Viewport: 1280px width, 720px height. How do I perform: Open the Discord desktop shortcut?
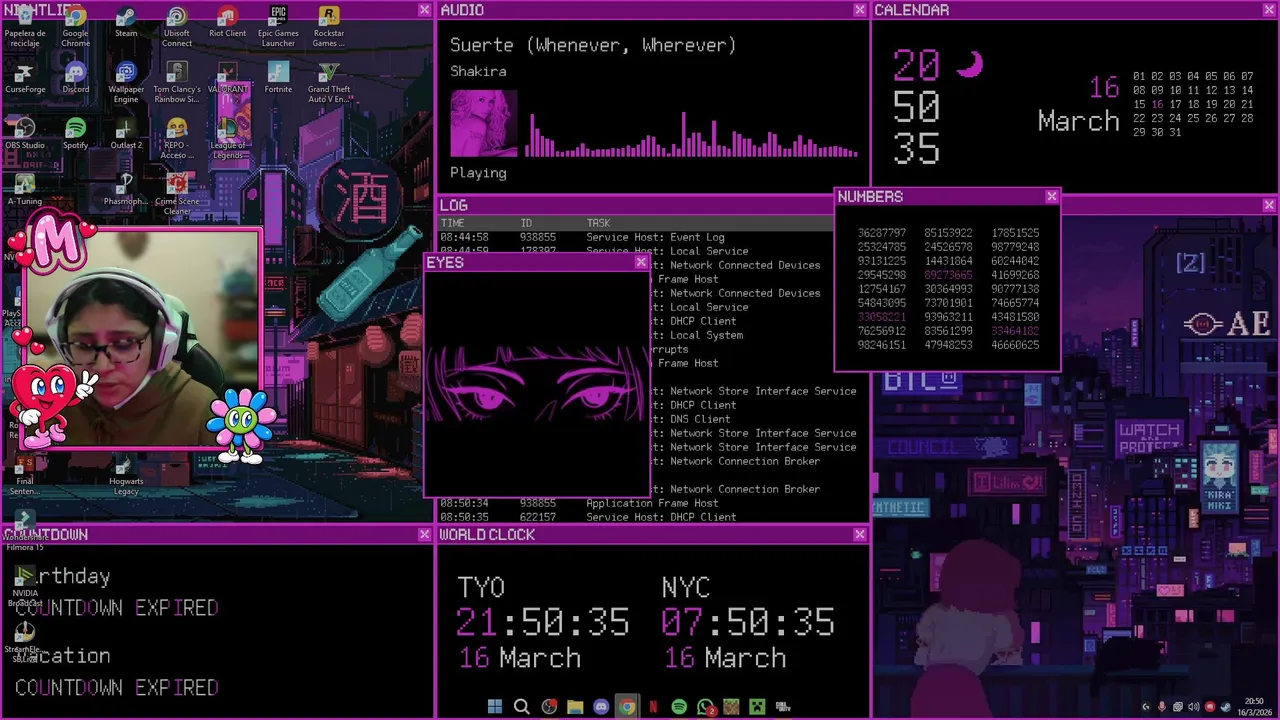tap(75, 79)
